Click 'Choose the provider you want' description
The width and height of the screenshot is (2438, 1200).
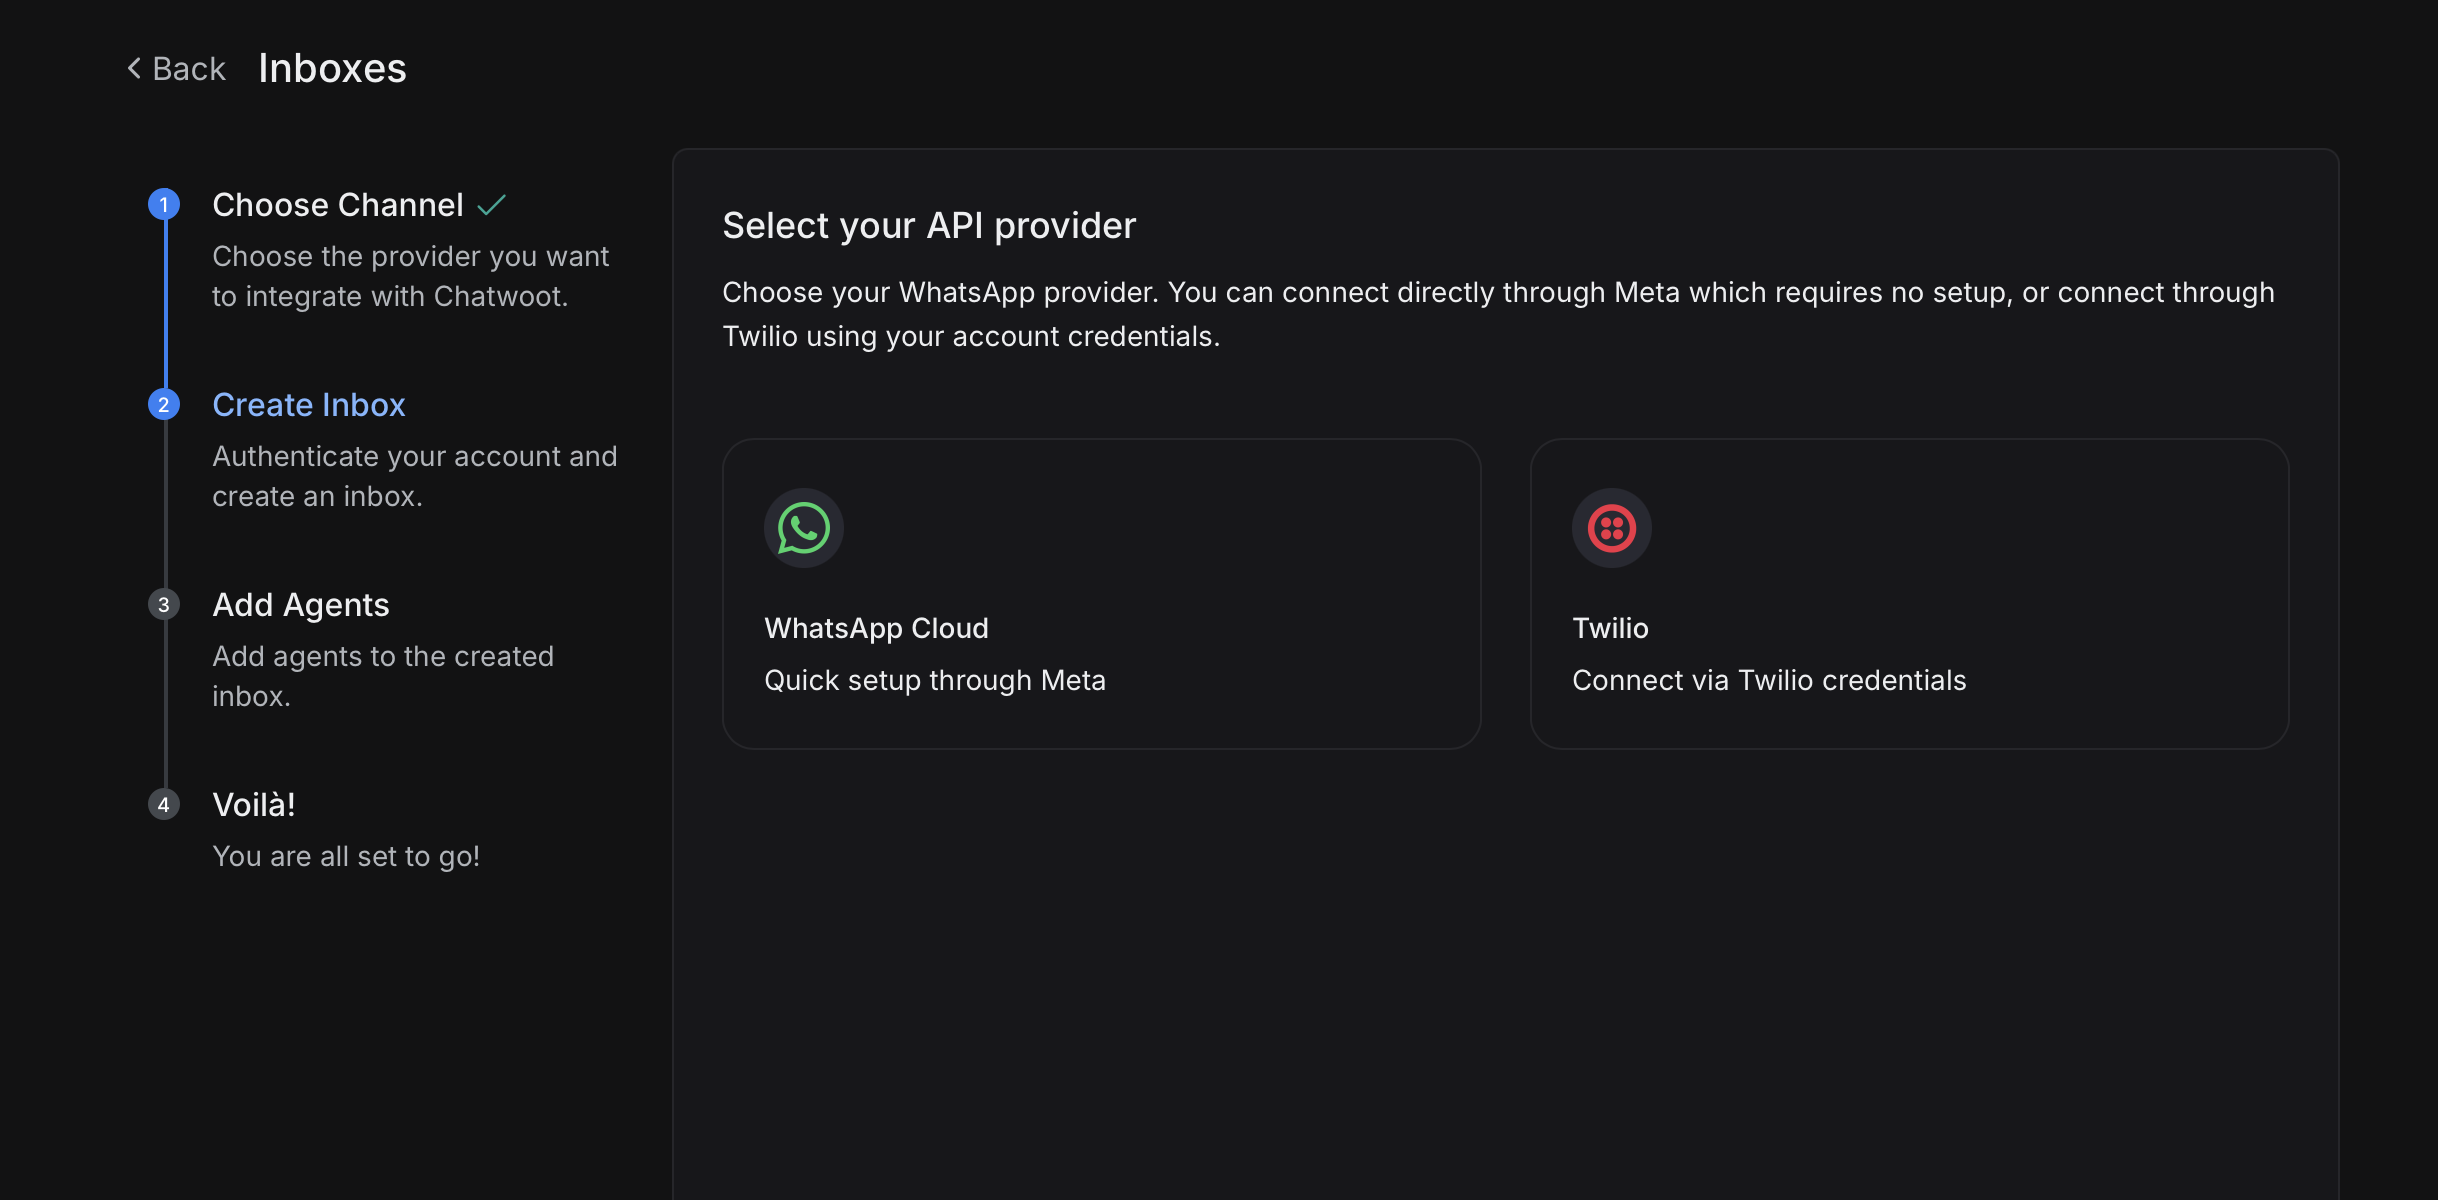[x=410, y=276]
